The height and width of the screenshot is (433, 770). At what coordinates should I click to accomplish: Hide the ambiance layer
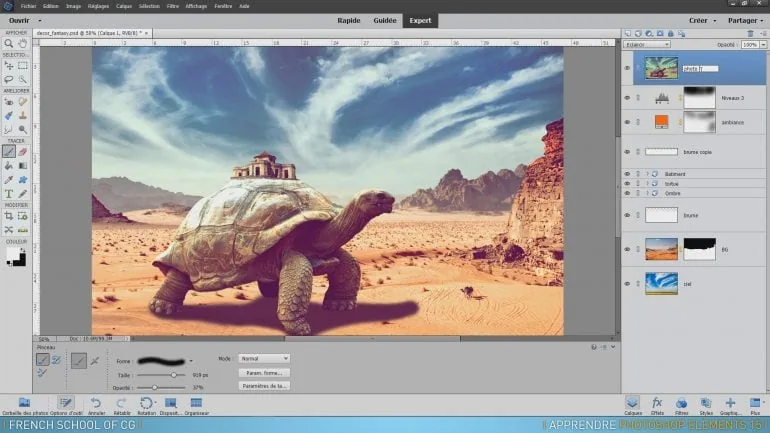627,122
